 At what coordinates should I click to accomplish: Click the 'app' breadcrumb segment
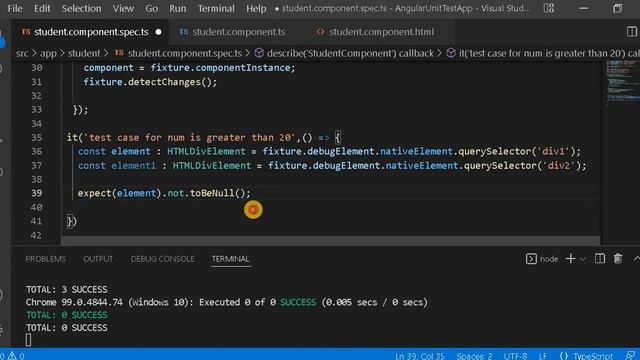click(48, 53)
